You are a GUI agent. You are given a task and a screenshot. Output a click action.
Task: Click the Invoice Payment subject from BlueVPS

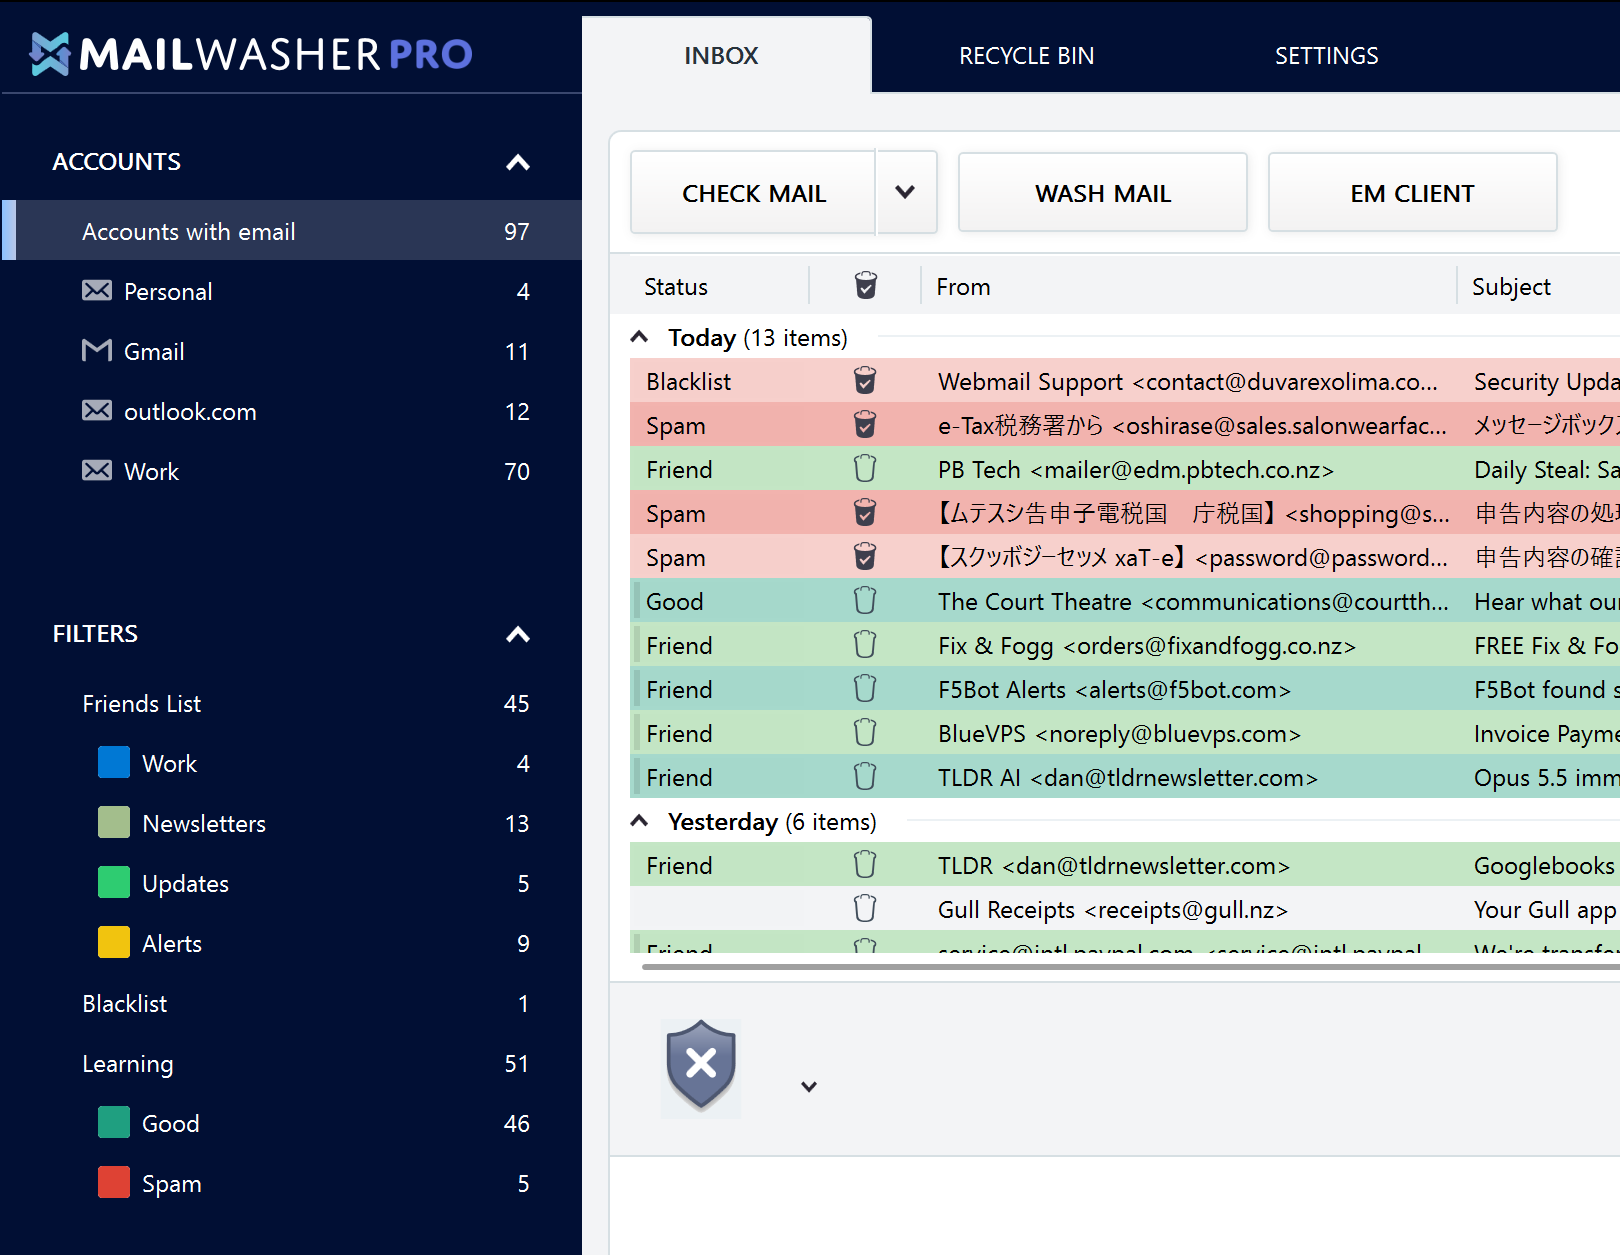click(x=1546, y=733)
